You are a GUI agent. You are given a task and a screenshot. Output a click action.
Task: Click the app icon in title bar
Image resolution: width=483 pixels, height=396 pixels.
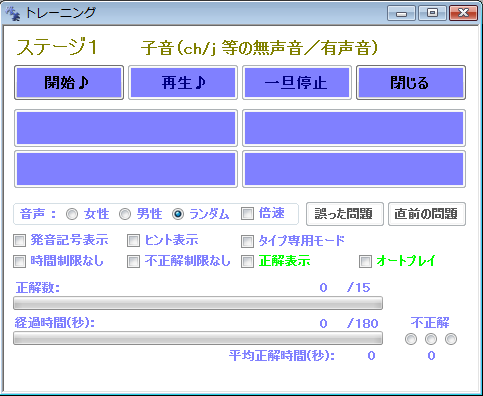click(13, 14)
